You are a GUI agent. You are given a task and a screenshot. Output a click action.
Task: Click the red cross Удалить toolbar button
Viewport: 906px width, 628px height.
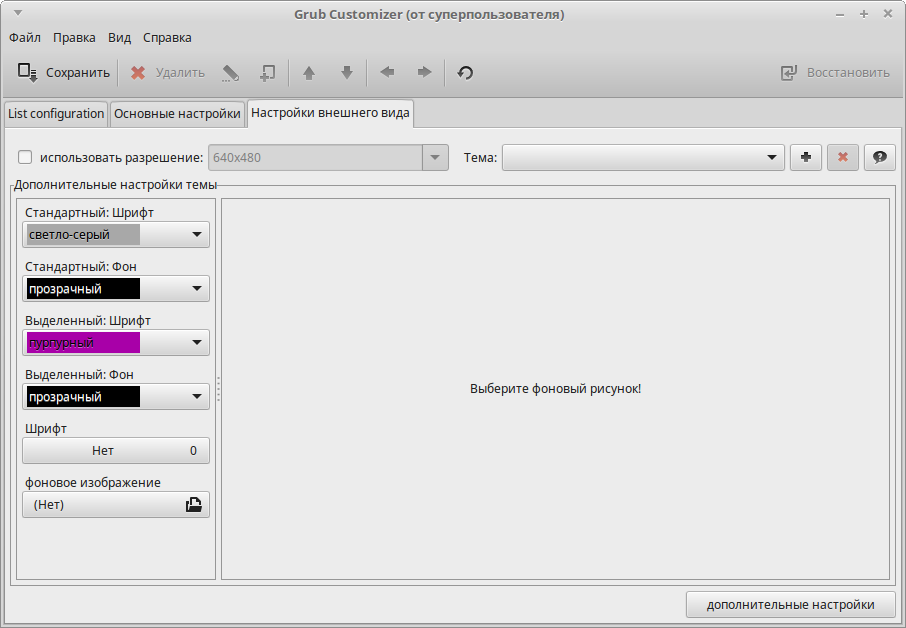click(168, 73)
